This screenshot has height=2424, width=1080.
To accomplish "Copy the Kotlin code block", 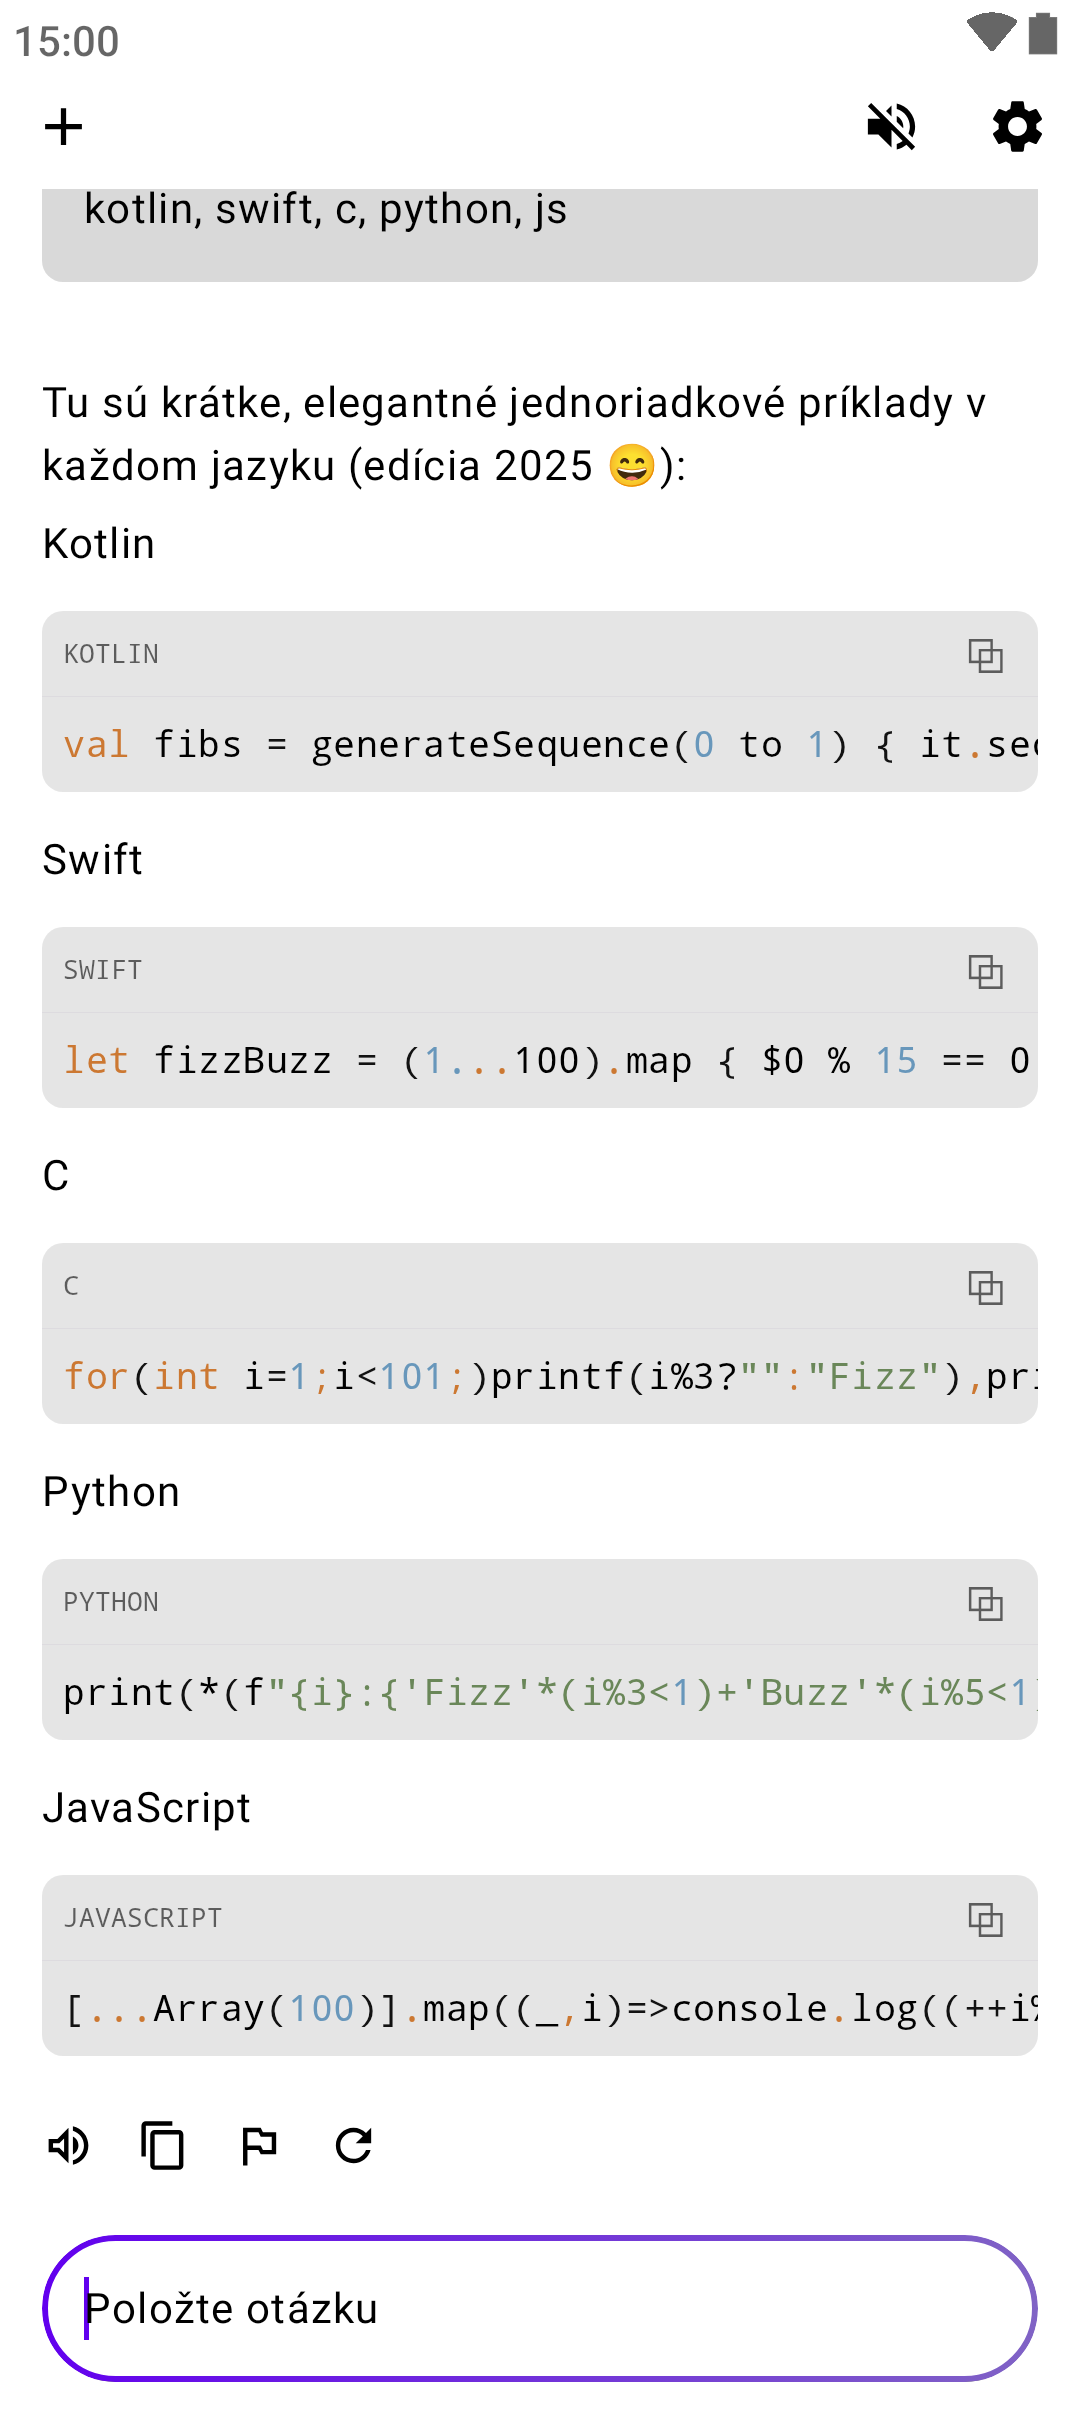I will [985, 655].
